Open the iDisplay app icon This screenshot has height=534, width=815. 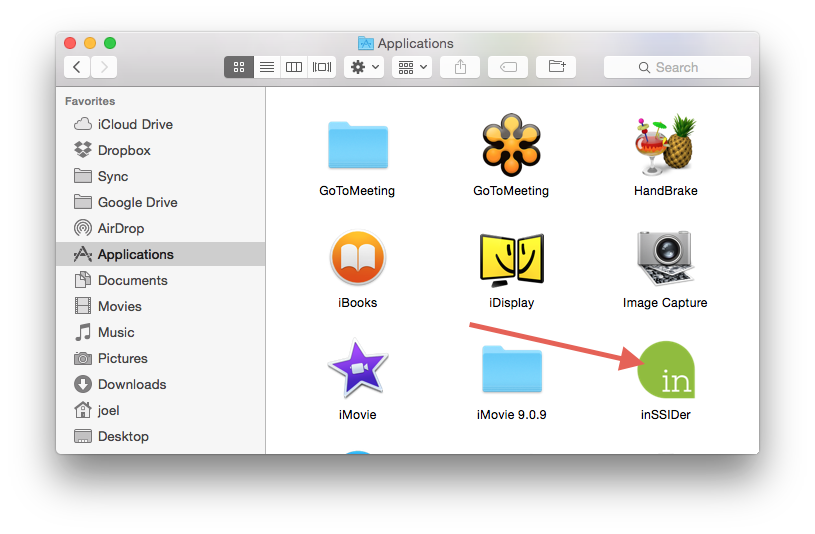pyautogui.click(x=511, y=259)
